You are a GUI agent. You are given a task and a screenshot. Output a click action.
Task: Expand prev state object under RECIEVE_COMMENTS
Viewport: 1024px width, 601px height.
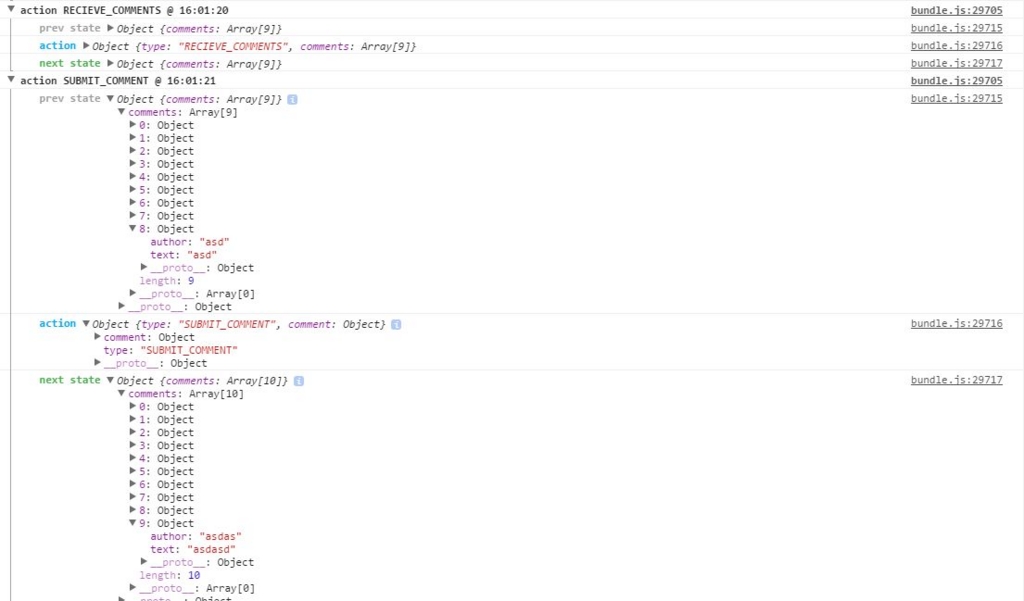pos(110,28)
